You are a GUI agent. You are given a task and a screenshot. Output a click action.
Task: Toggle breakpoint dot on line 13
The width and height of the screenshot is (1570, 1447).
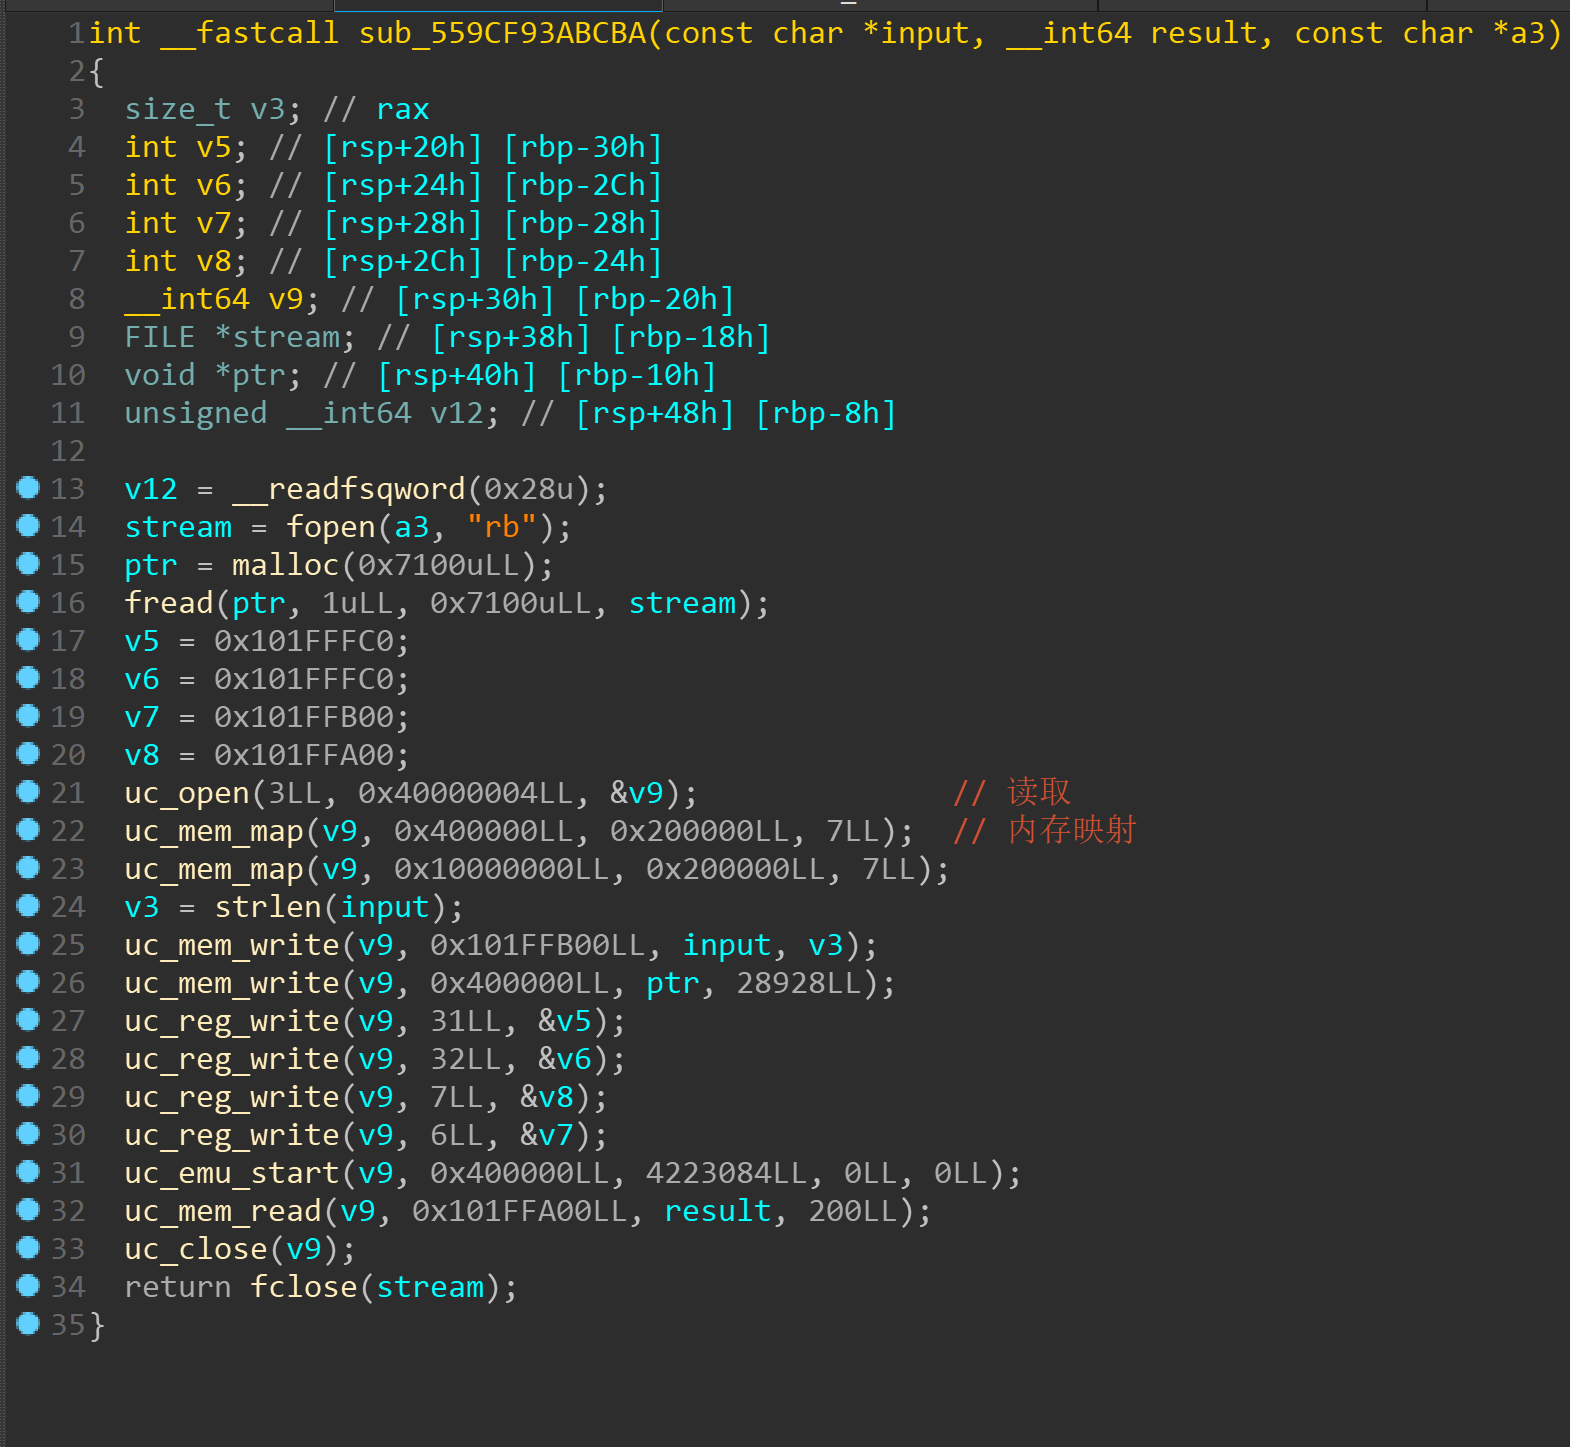coord(28,488)
